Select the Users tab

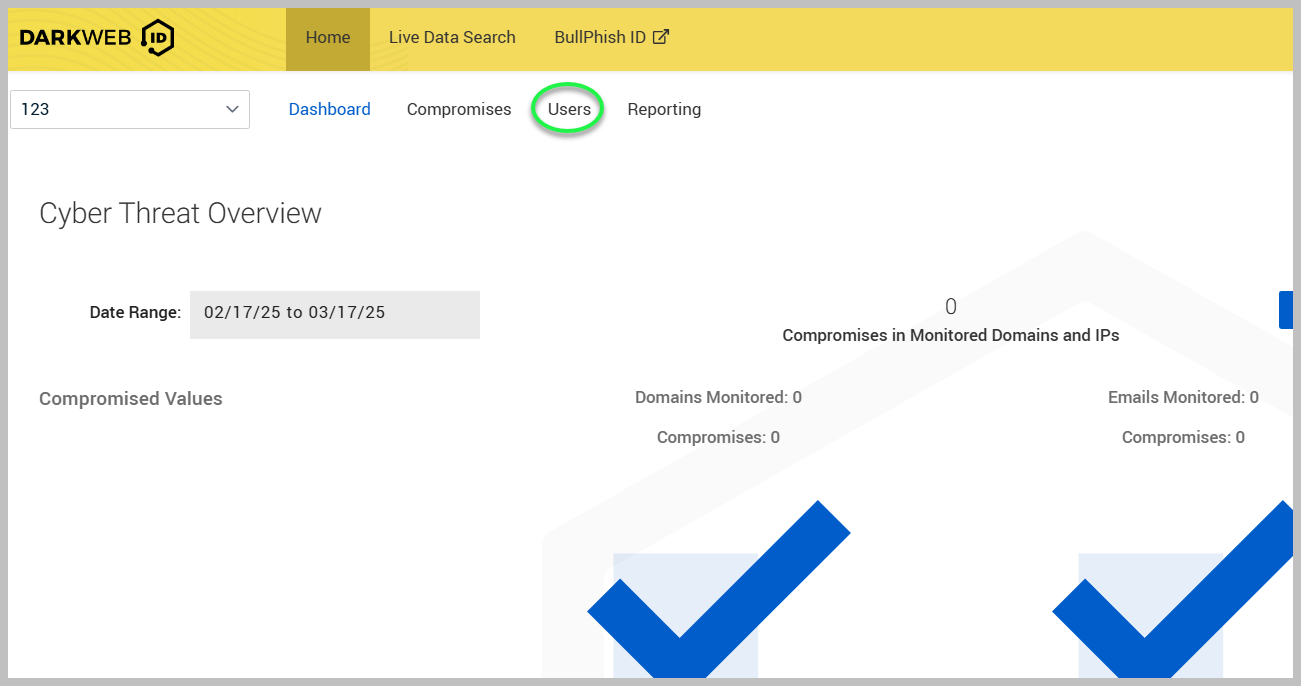[x=569, y=109]
